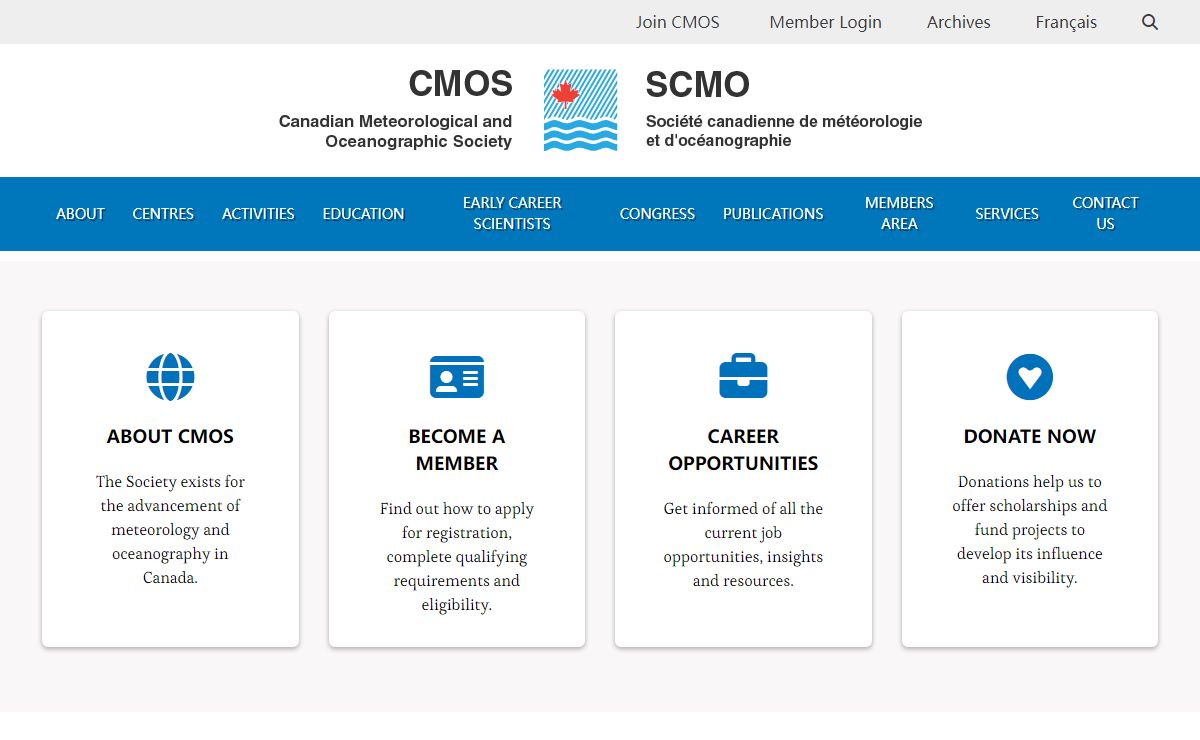Viewport: 1200px width, 740px height.
Task: Click 'Société canadienne de météorologie' text
Action: coord(784,121)
